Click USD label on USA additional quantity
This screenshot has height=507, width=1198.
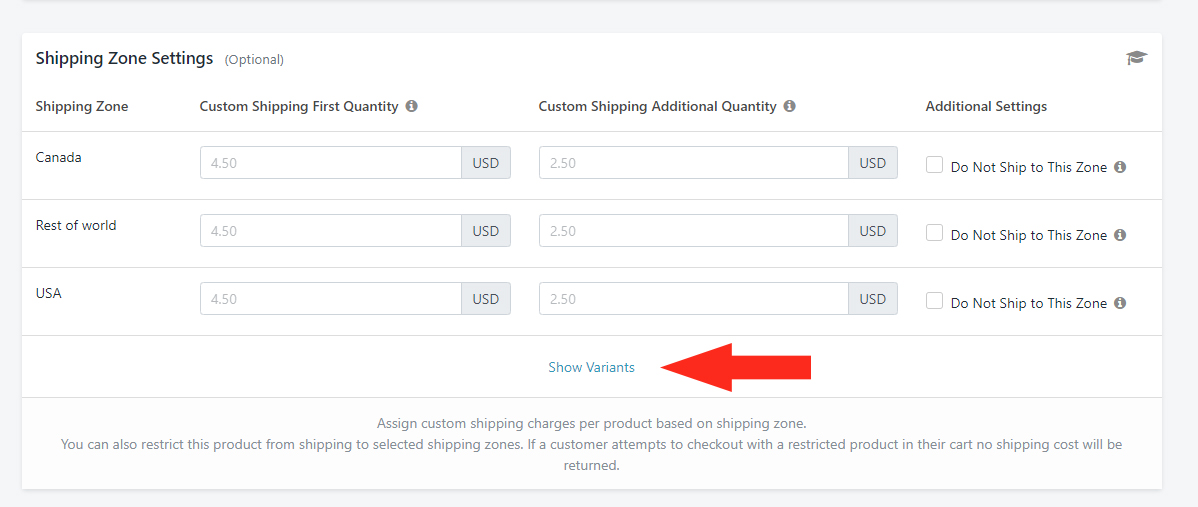pos(873,299)
